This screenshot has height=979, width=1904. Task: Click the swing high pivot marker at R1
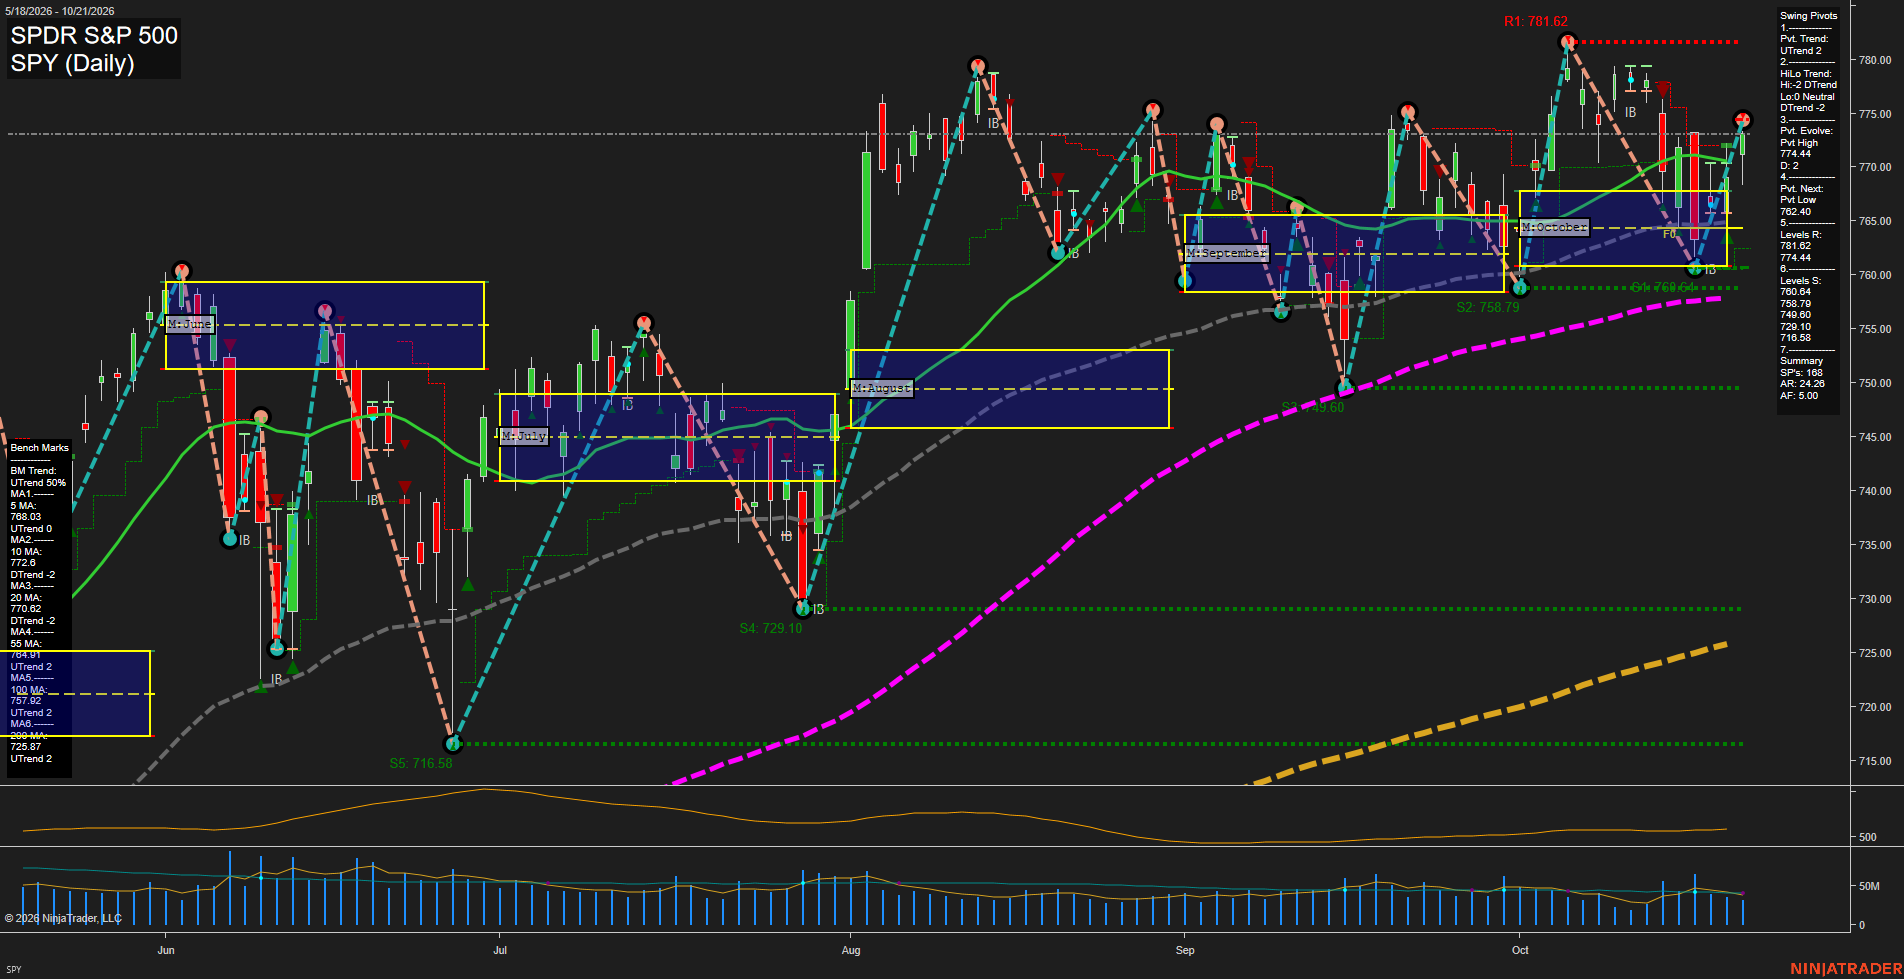click(x=1567, y=41)
